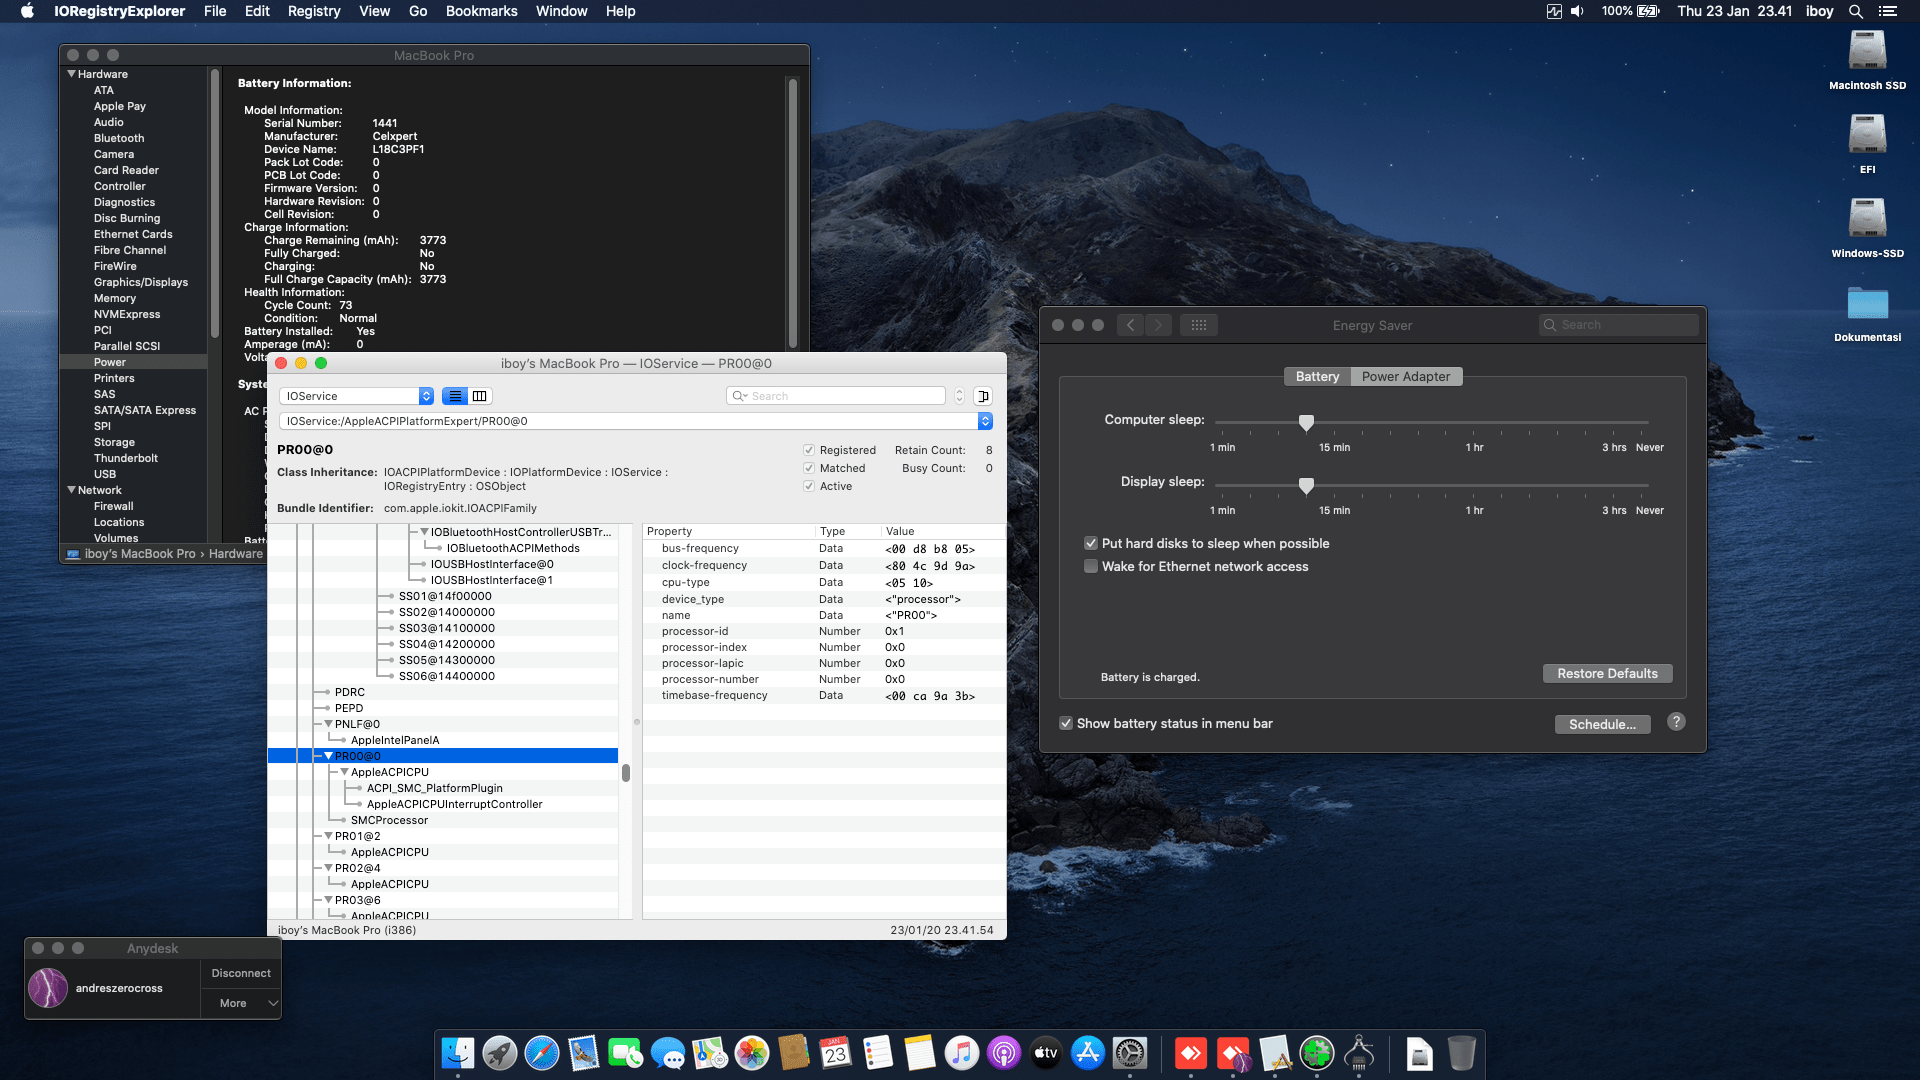Collapse the Hardware section in System Information
The height and width of the screenshot is (1080, 1920).
point(72,74)
